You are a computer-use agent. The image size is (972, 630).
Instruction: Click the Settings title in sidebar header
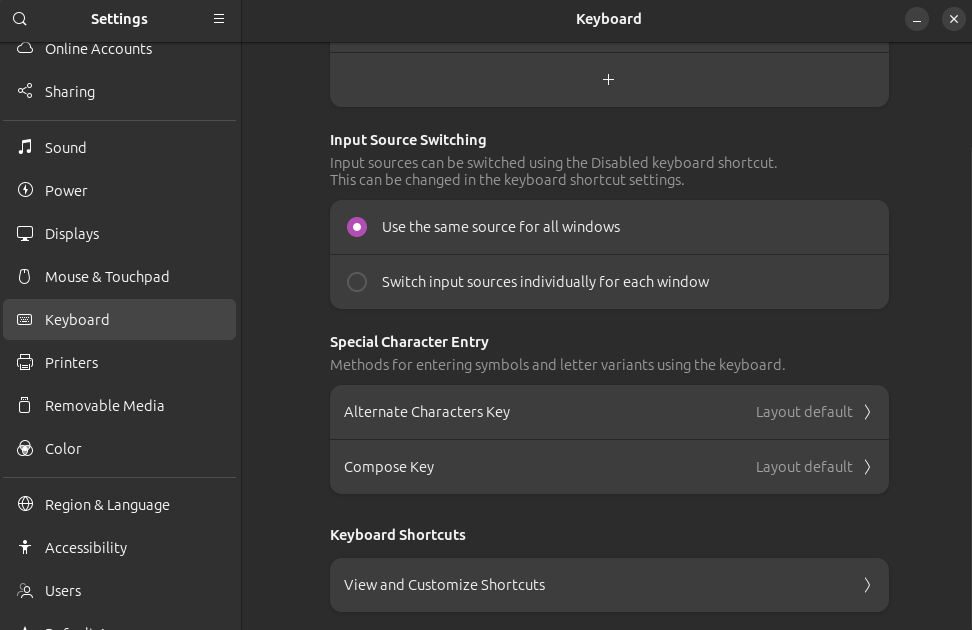click(x=119, y=19)
